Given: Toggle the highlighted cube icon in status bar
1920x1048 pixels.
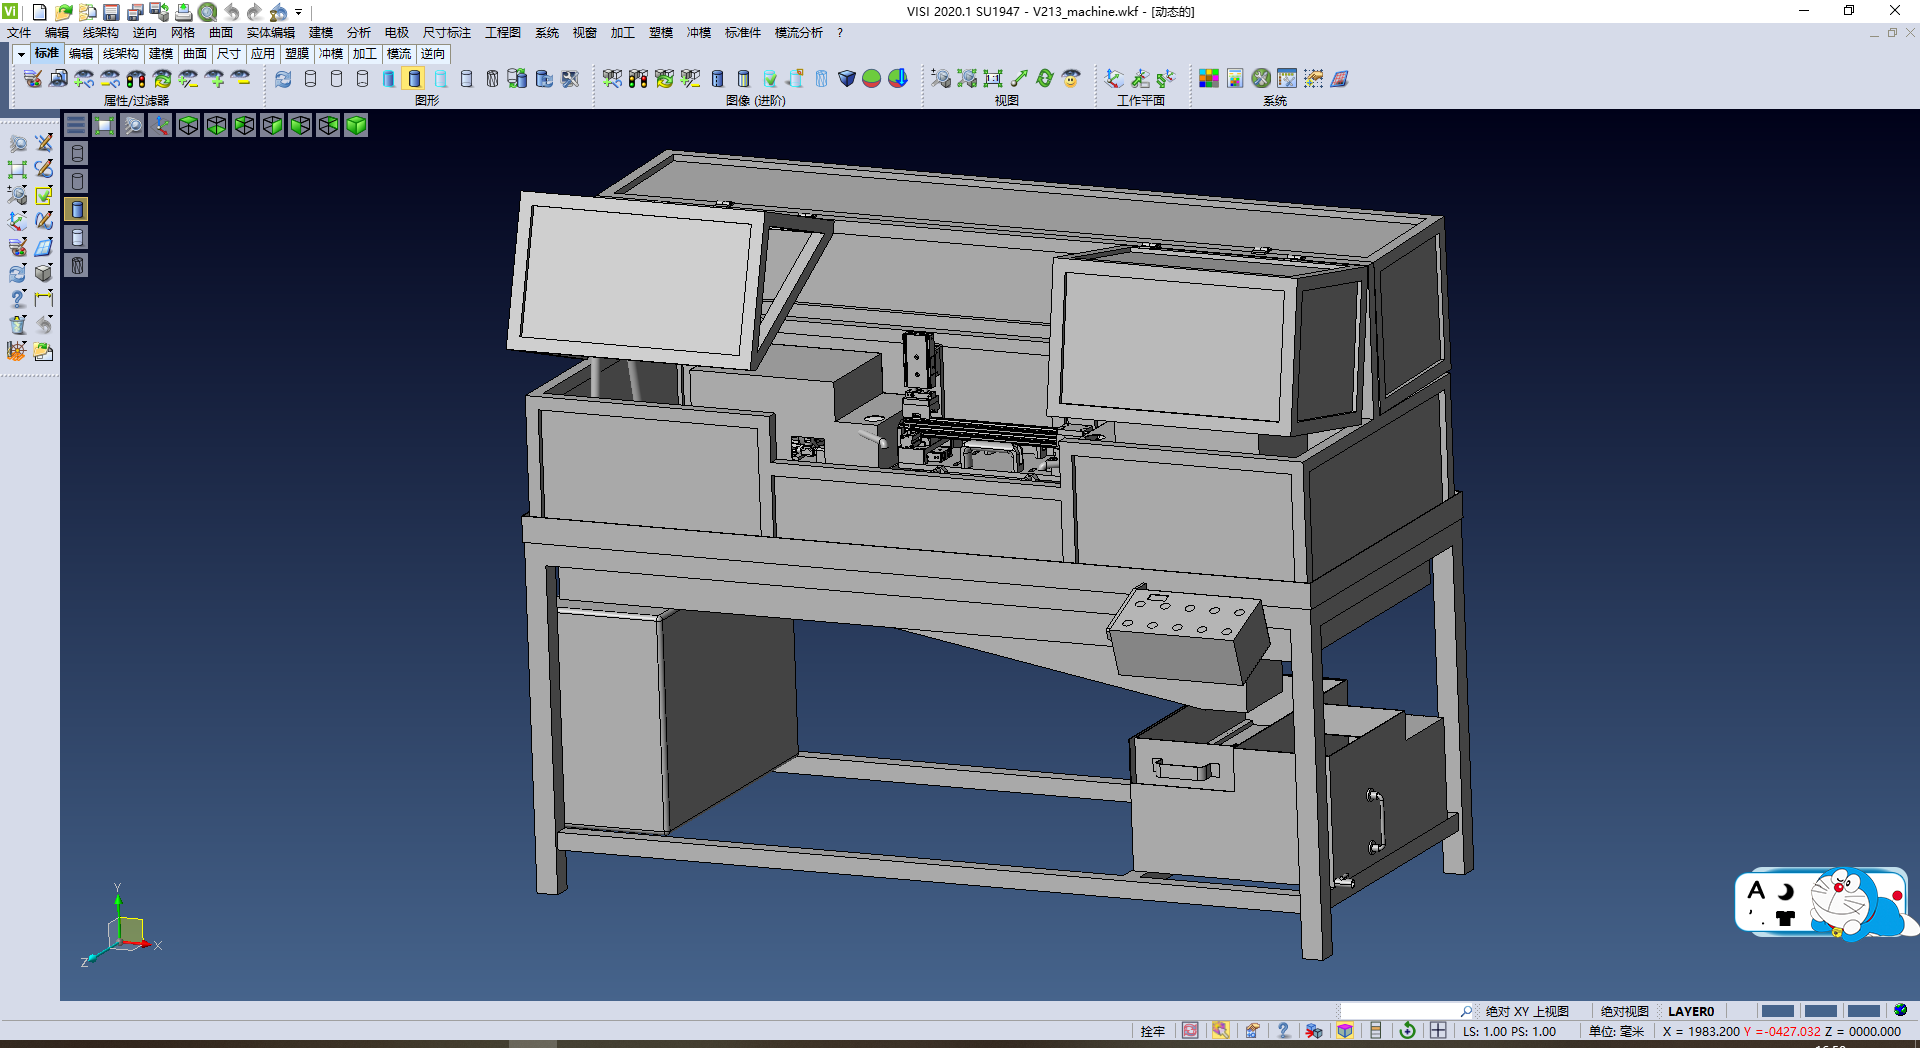Looking at the screenshot, I should pos(1345,1031).
